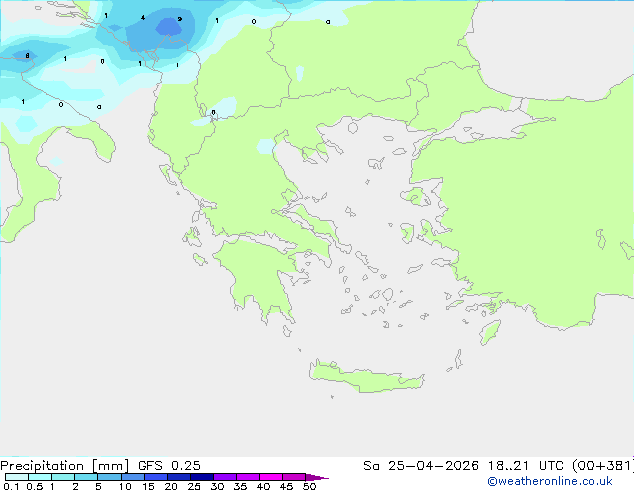Screen dimensions: 634x490
Task: Click the "Sa 25-04-2026" date text
Action: (421, 466)
